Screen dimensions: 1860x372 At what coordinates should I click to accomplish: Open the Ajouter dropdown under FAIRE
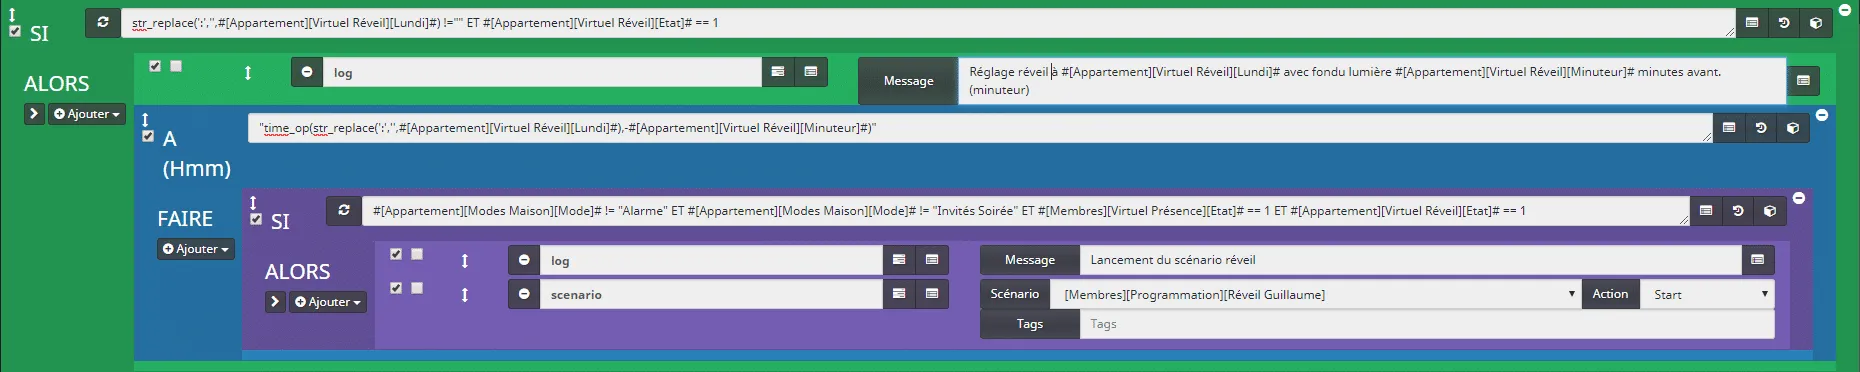point(196,249)
